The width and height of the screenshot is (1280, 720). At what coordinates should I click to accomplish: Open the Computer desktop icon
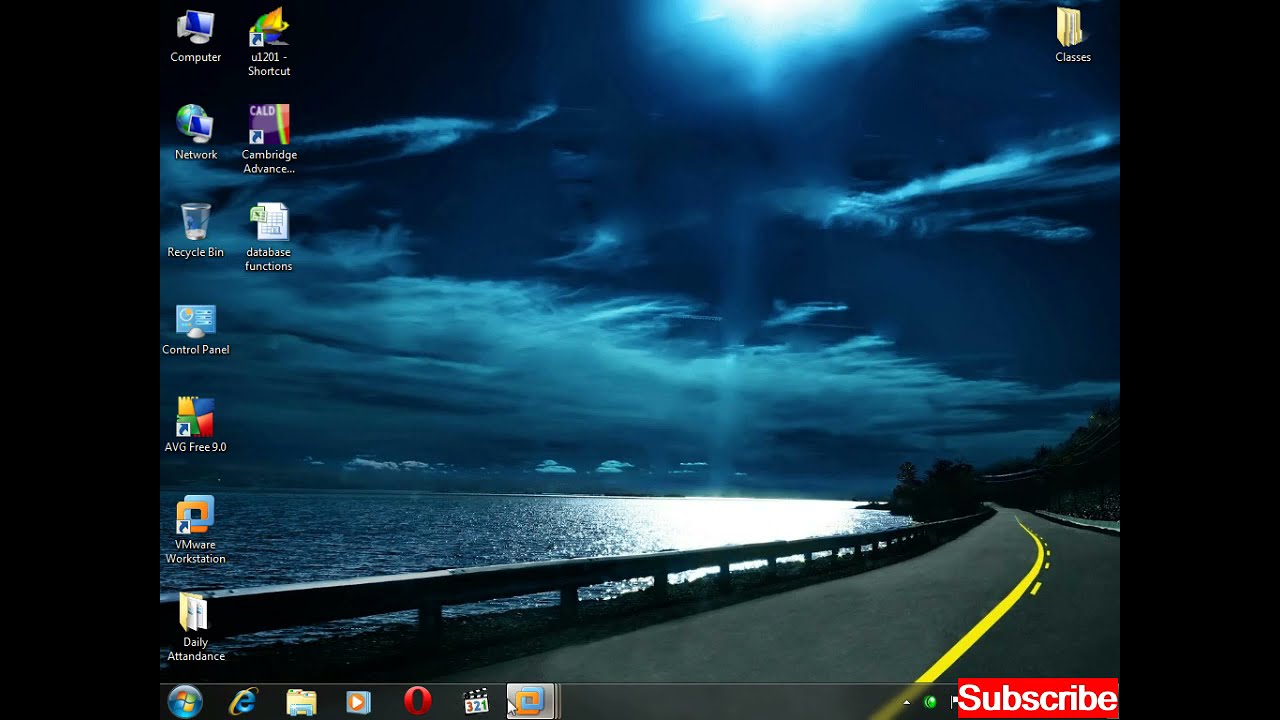[196, 36]
